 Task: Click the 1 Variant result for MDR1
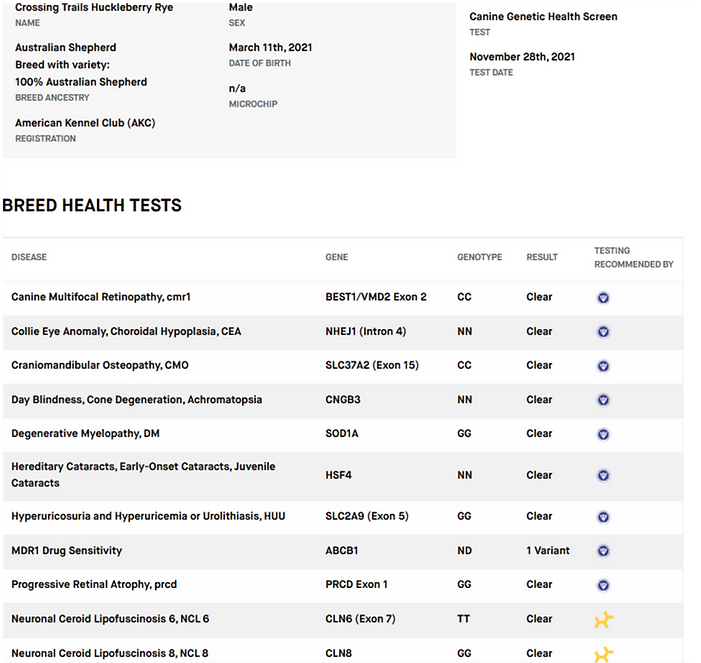coord(548,551)
